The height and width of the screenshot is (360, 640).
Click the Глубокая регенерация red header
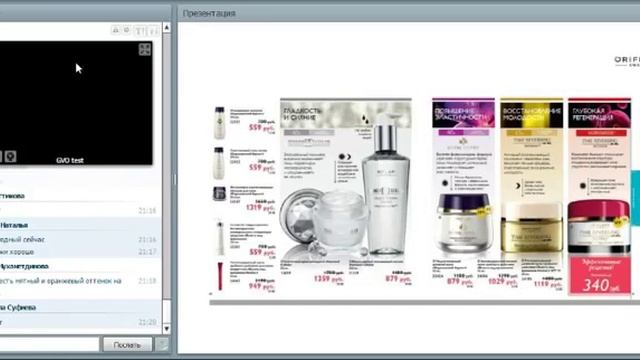point(599,113)
